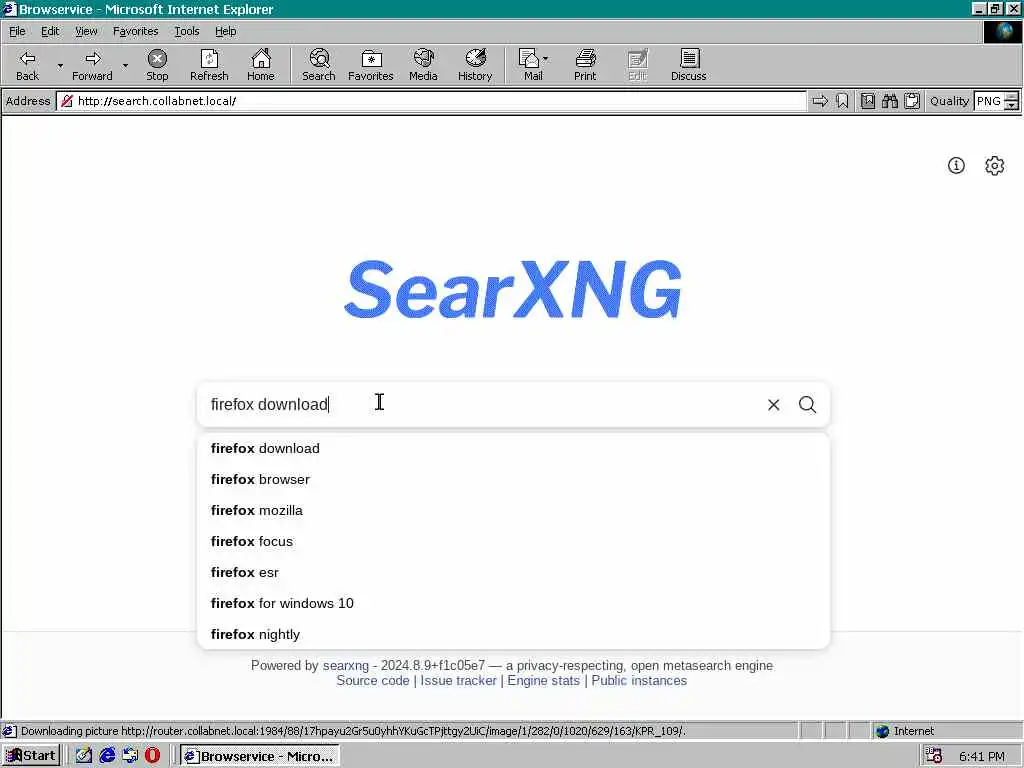The image size is (1024, 768).
Task: Open SearXNG preferences gear icon
Action: coord(994,166)
